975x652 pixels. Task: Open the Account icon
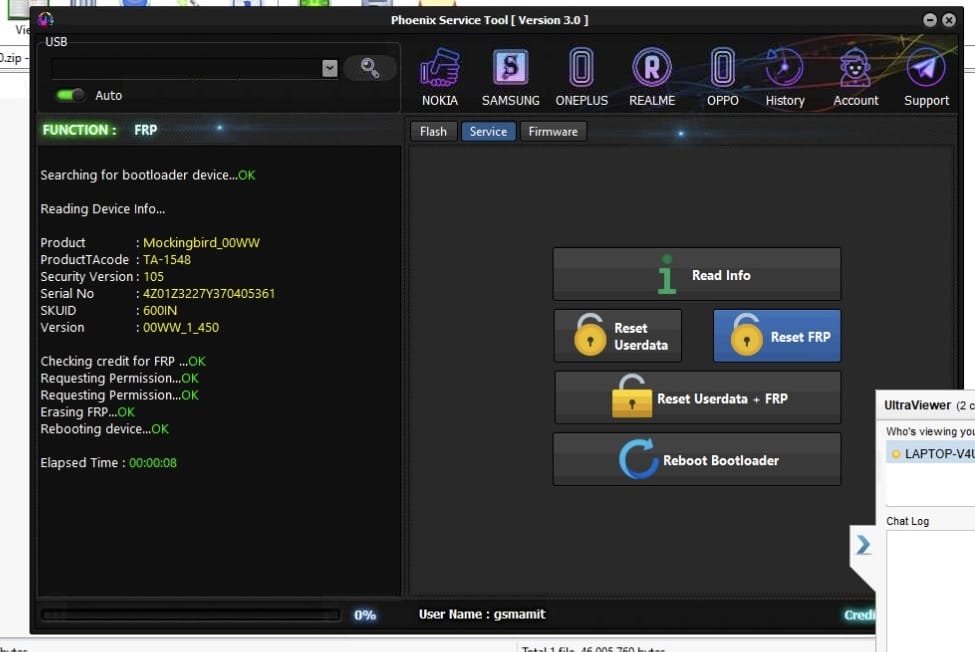[x=855, y=70]
